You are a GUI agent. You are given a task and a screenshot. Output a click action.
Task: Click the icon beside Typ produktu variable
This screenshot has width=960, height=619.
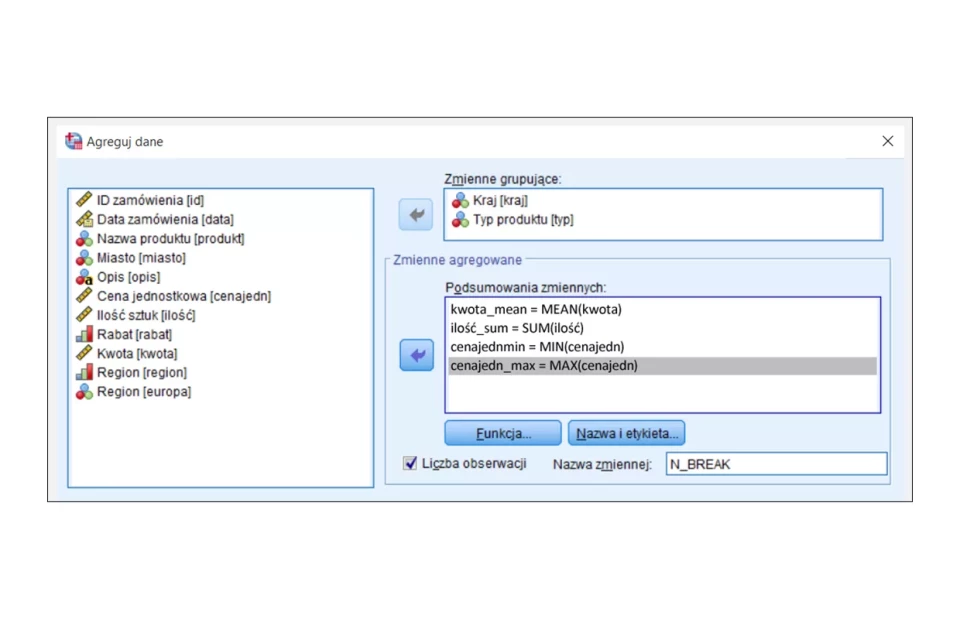[460, 219]
